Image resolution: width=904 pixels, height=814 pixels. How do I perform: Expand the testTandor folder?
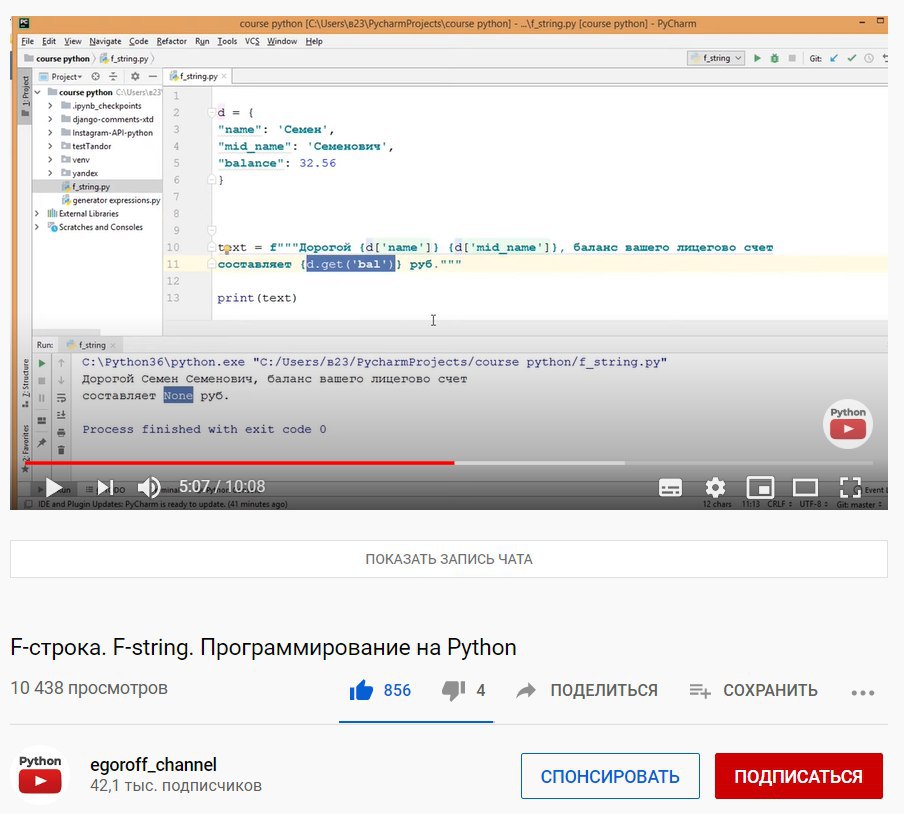click(51, 146)
